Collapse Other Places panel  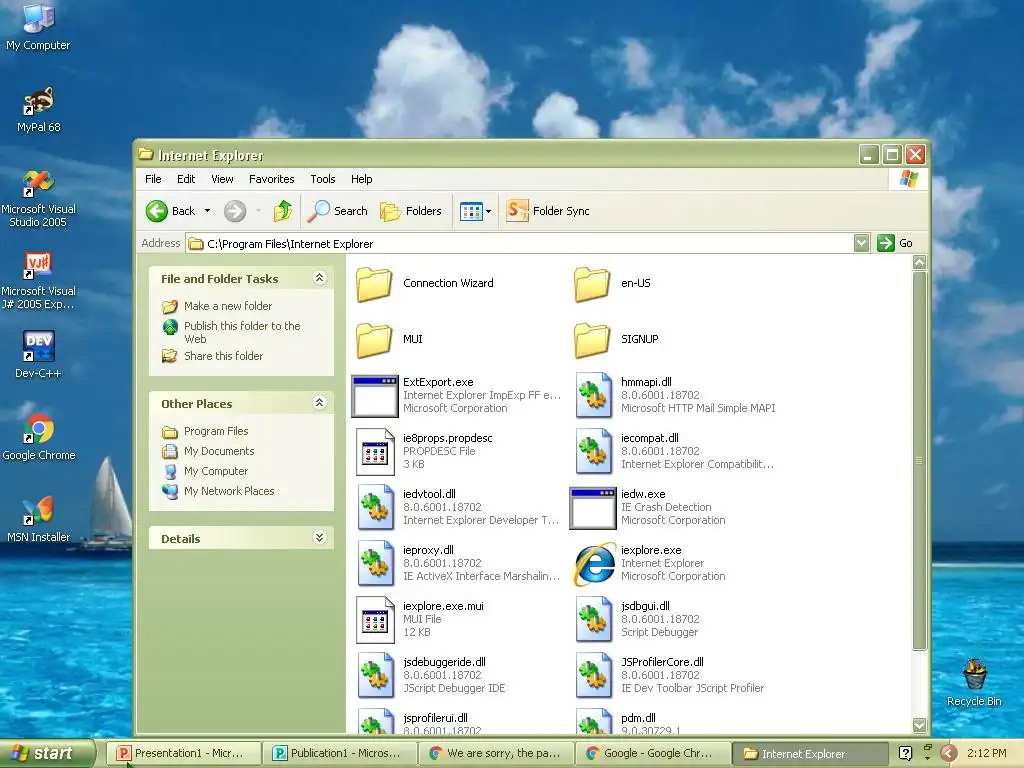coord(319,402)
